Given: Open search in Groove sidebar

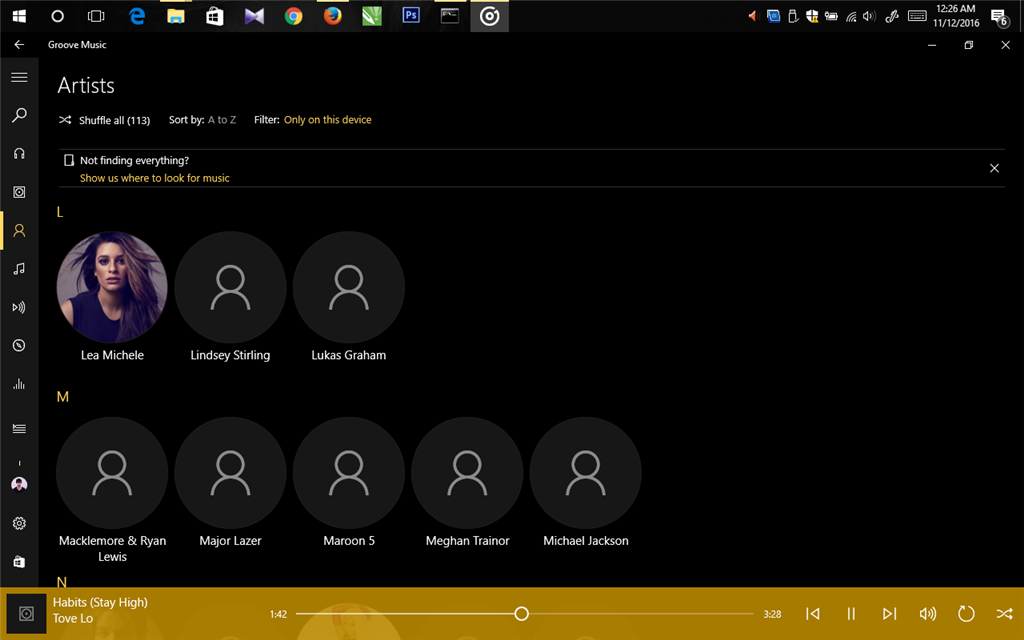Looking at the screenshot, I should tap(19, 116).
